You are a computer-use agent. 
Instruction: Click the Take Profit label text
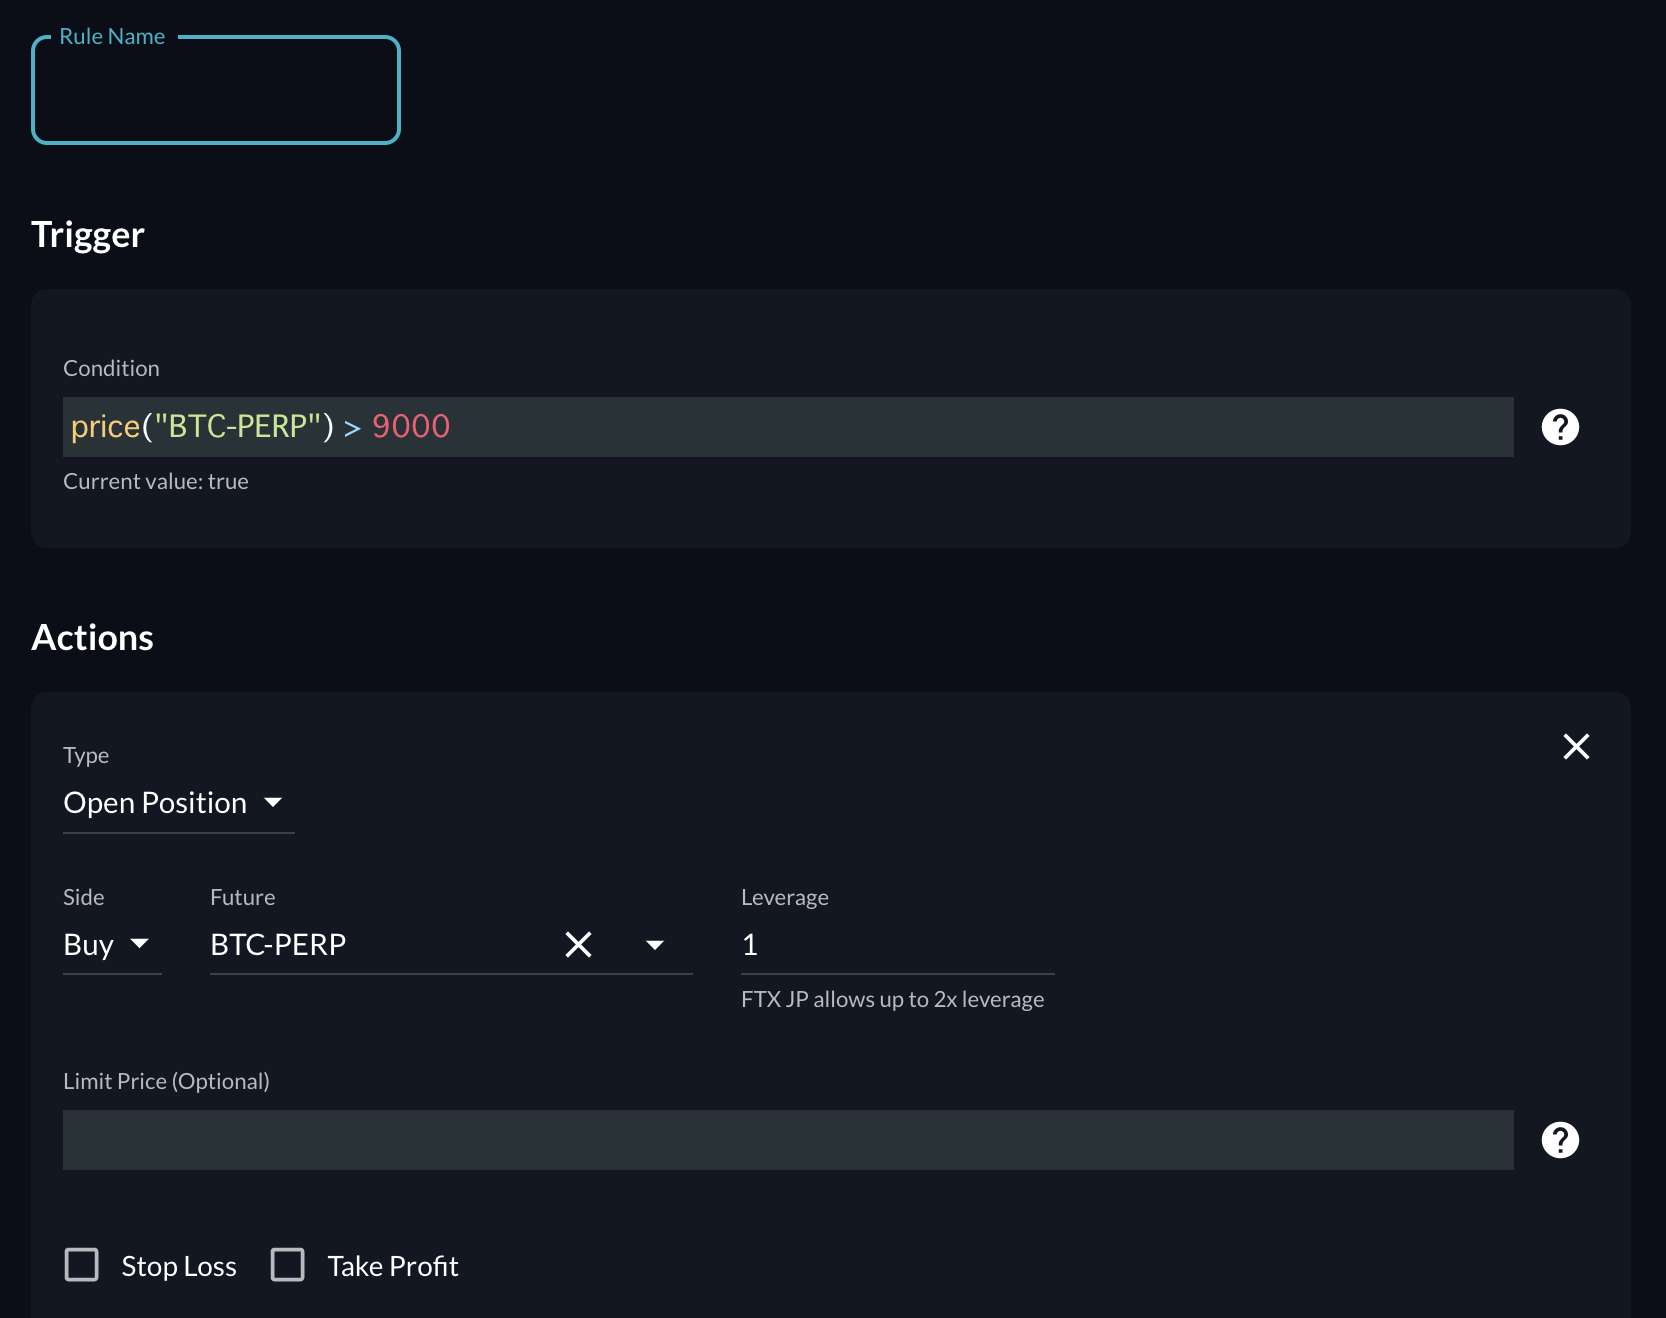pos(393,1266)
